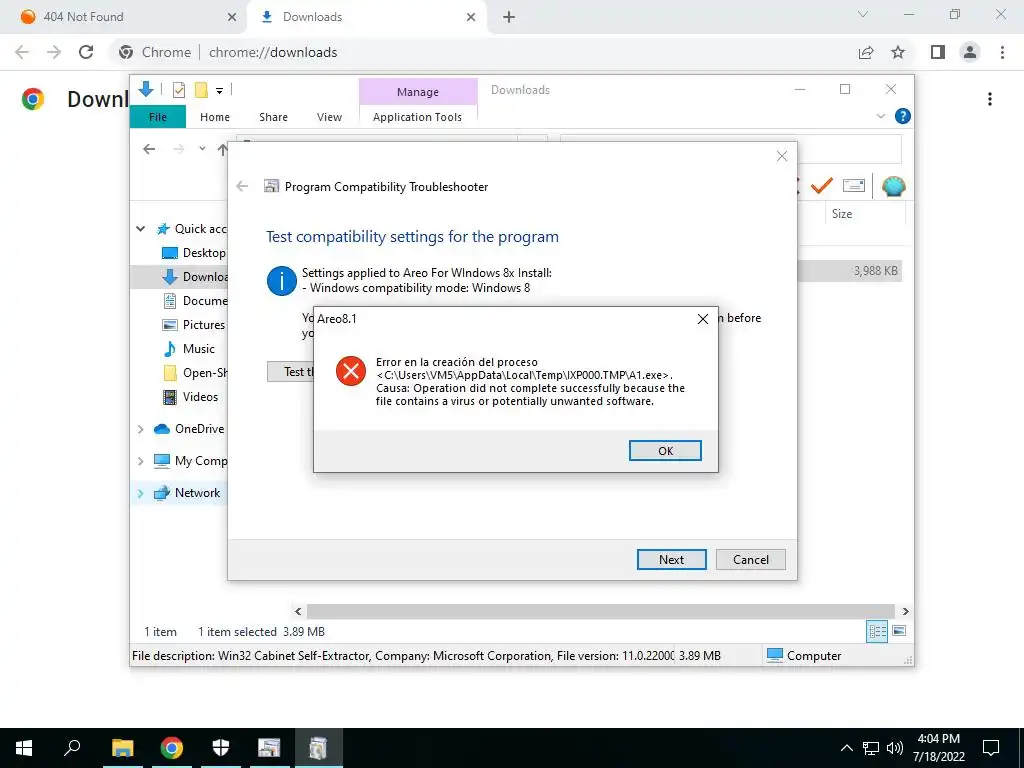Open the Home tab in Explorer ribbon
1024x768 pixels.
(215, 117)
